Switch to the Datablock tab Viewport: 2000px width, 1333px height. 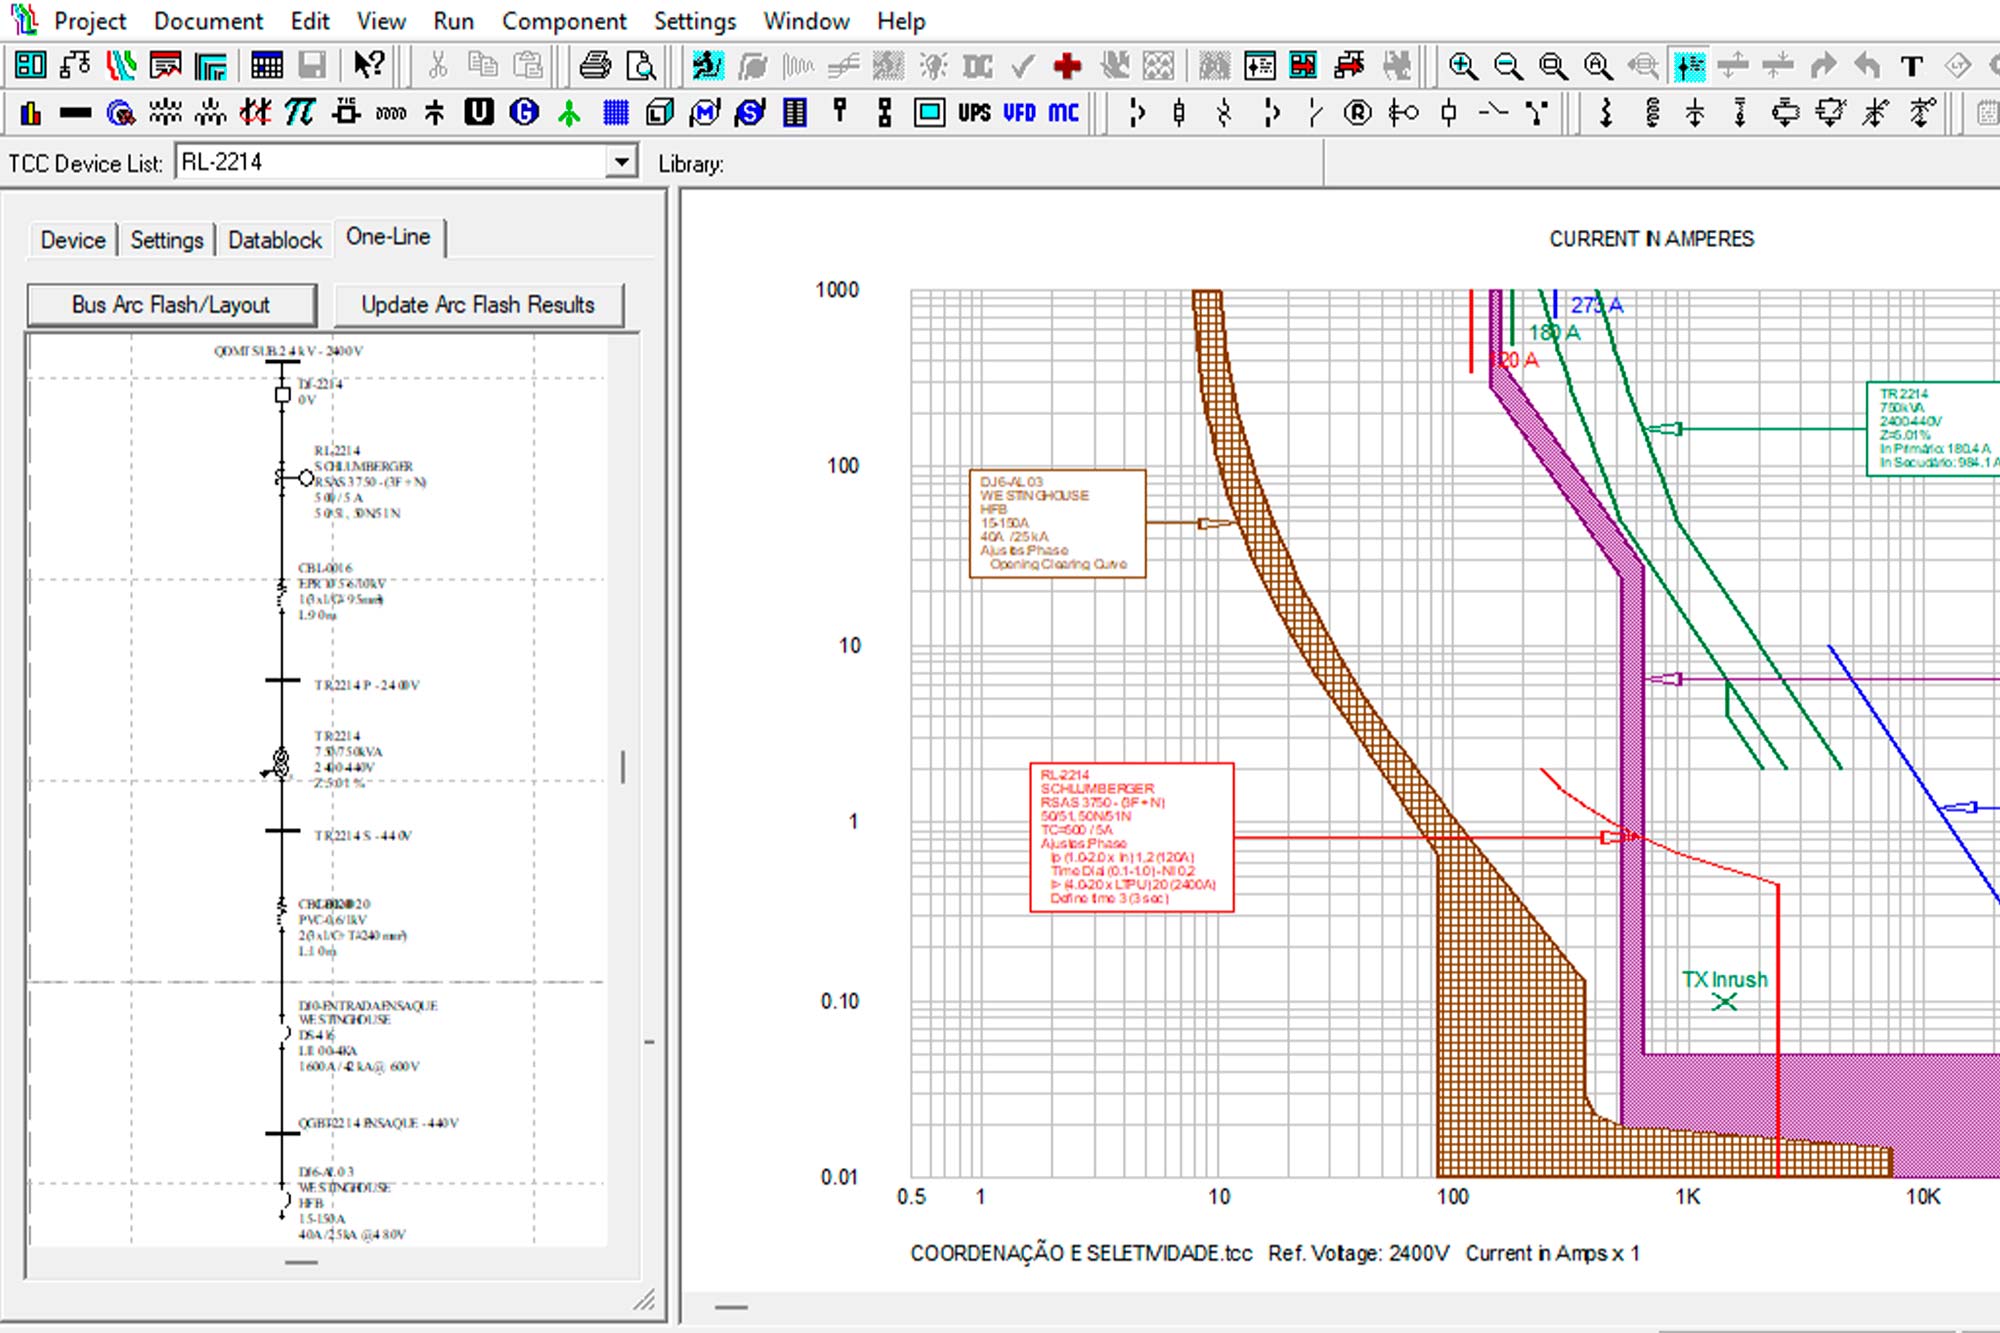275,240
